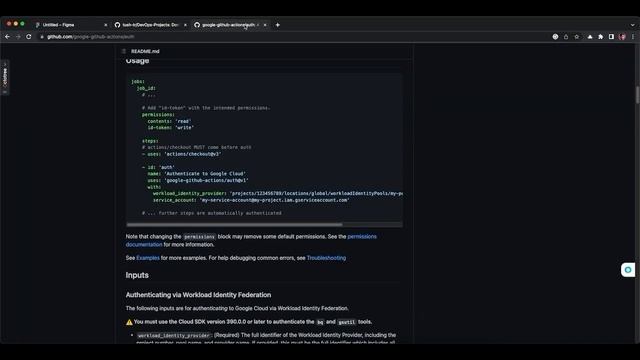The height and width of the screenshot is (360, 640).
Task: Open the Extensions puzzle menu
Action: click(600, 37)
